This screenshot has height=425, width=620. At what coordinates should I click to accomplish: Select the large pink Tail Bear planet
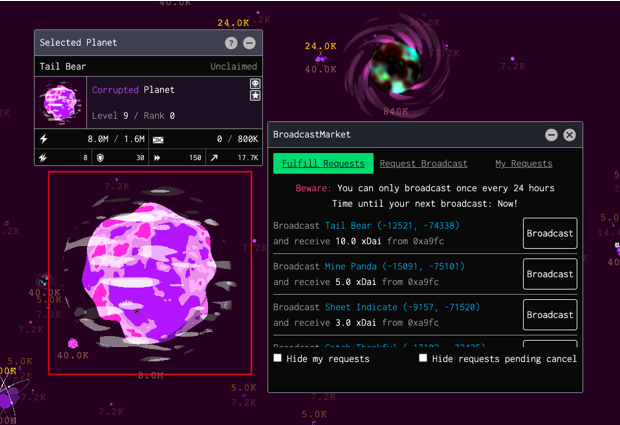150,273
